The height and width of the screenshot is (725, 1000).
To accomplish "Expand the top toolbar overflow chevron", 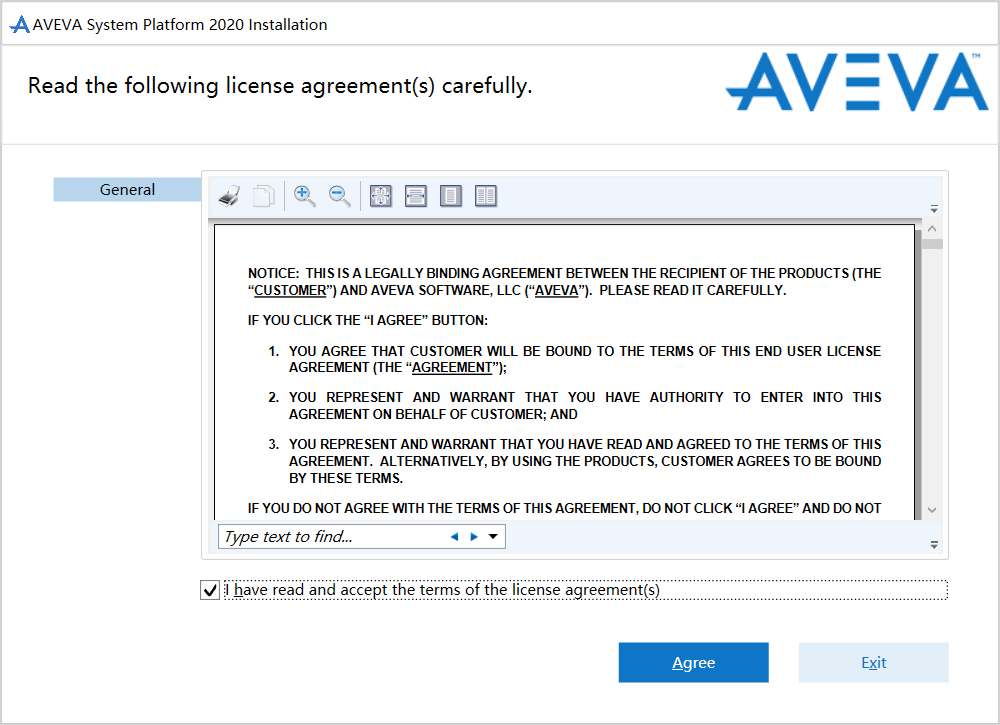I will [934, 209].
